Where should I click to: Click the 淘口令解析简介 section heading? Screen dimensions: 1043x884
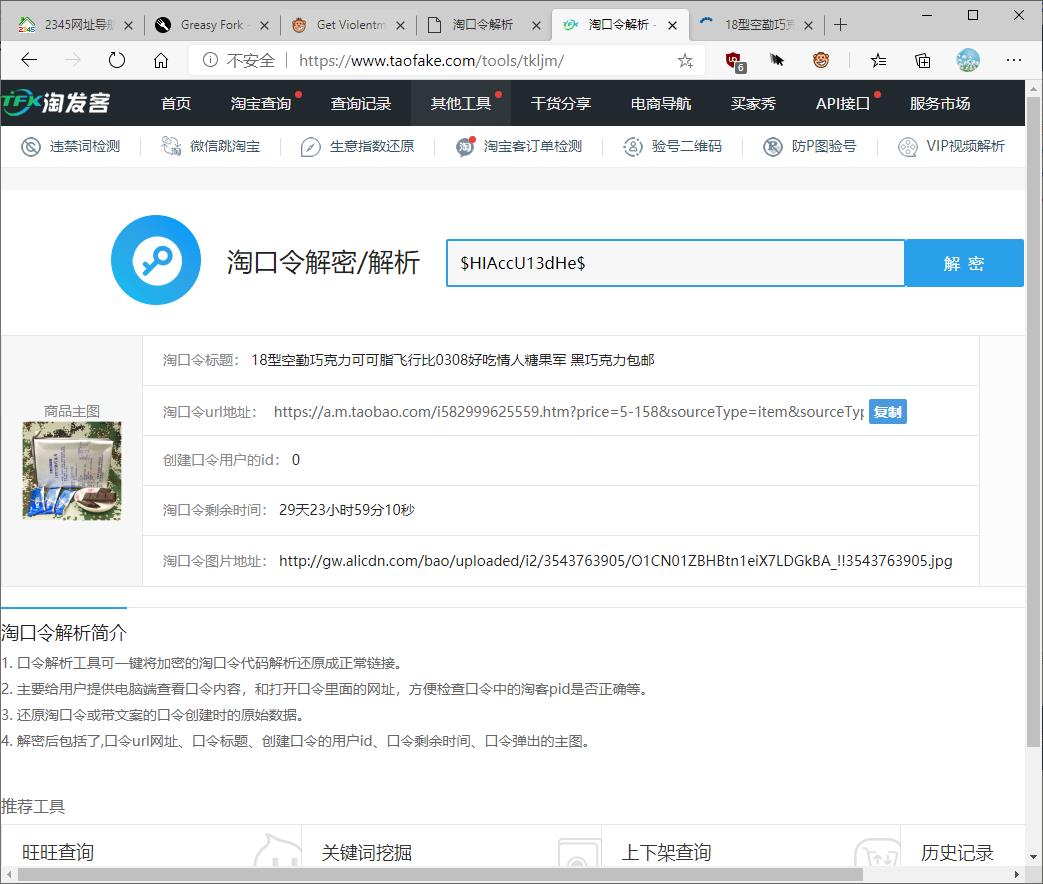pyautogui.click(x=64, y=632)
